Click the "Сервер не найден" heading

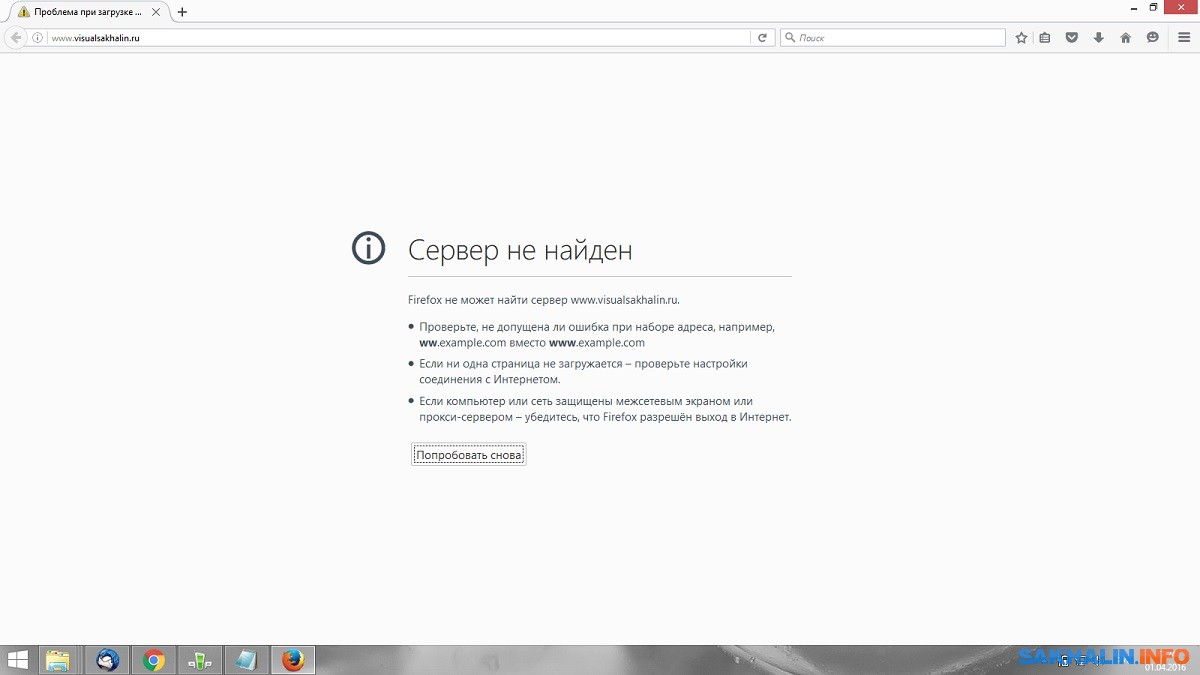click(x=520, y=249)
